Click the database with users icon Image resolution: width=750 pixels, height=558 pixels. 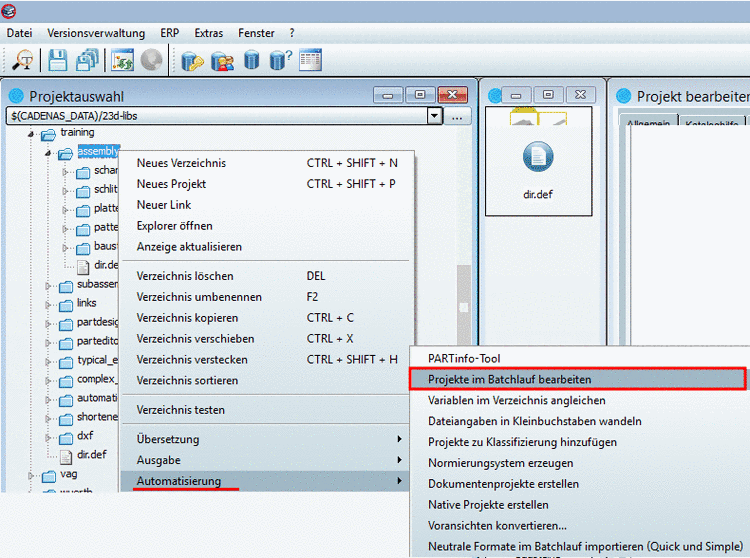click(222, 61)
